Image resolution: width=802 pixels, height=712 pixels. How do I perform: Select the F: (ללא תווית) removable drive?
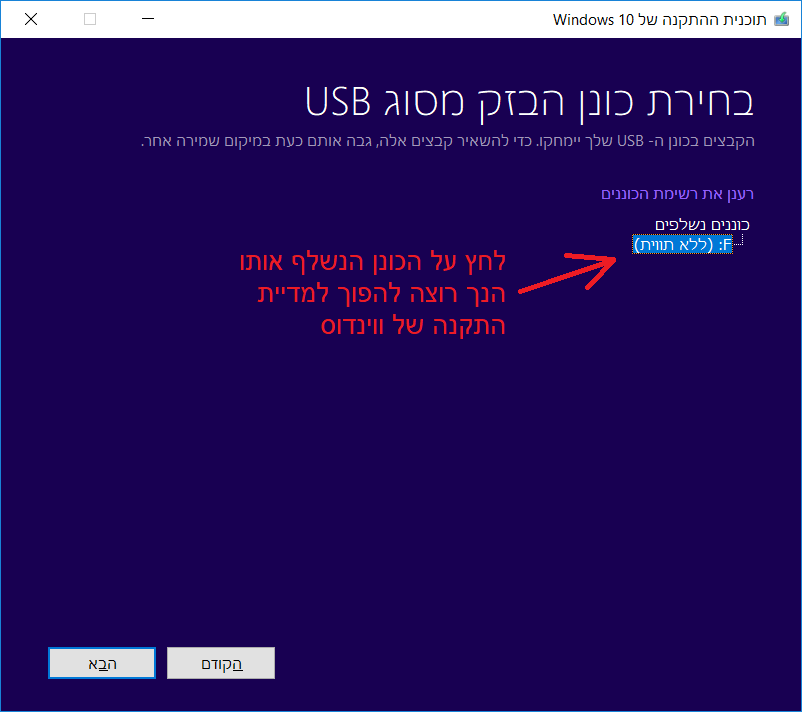pos(682,244)
